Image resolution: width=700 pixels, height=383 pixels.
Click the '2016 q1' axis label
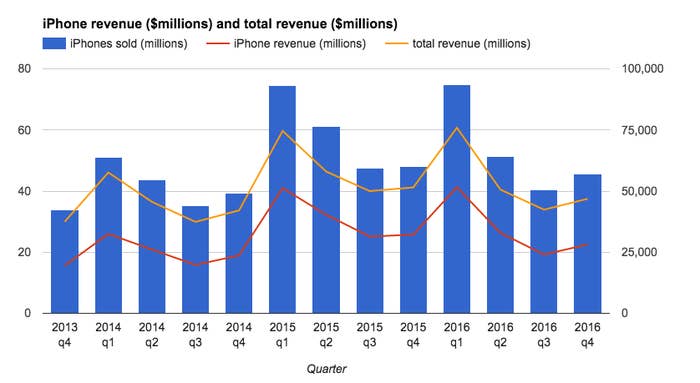(x=457, y=335)
